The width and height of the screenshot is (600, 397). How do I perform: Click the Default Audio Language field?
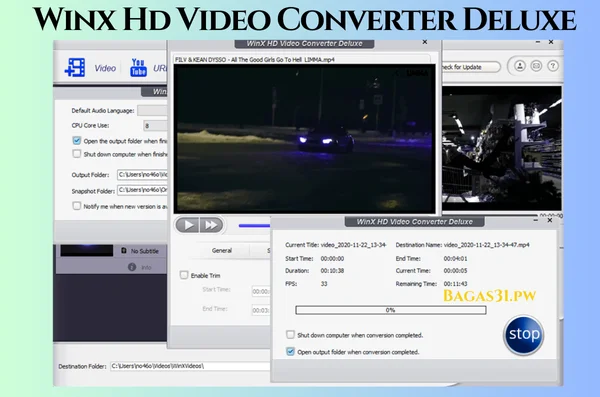tap(152, 110)
